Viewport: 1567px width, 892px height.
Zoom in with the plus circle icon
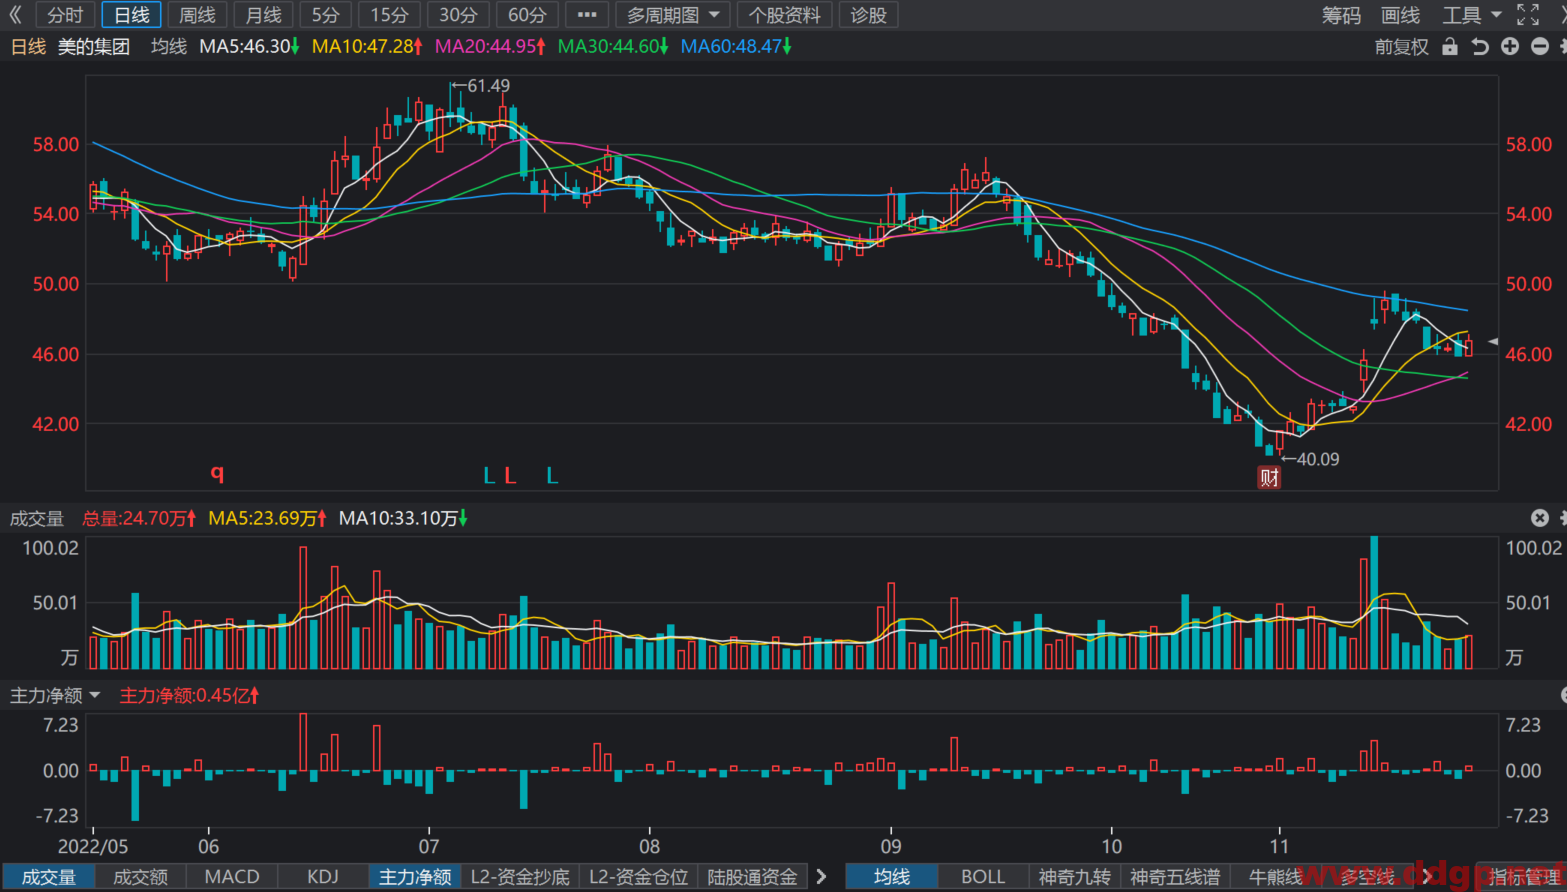(1510, 47)
